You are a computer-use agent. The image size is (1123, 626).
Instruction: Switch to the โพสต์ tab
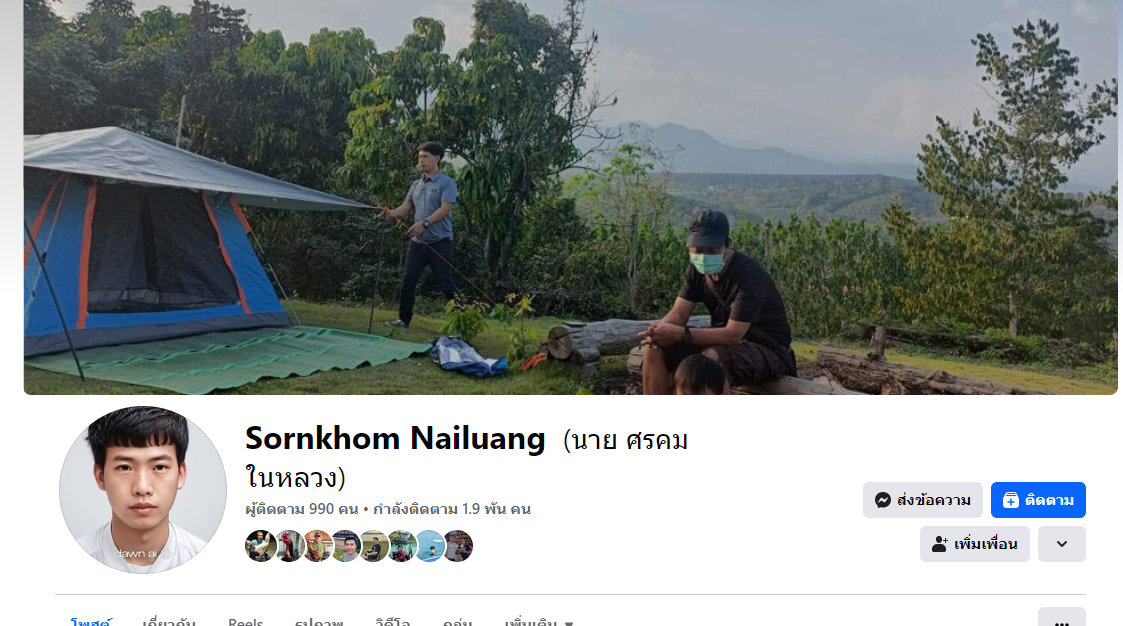[x=91, y=622]
